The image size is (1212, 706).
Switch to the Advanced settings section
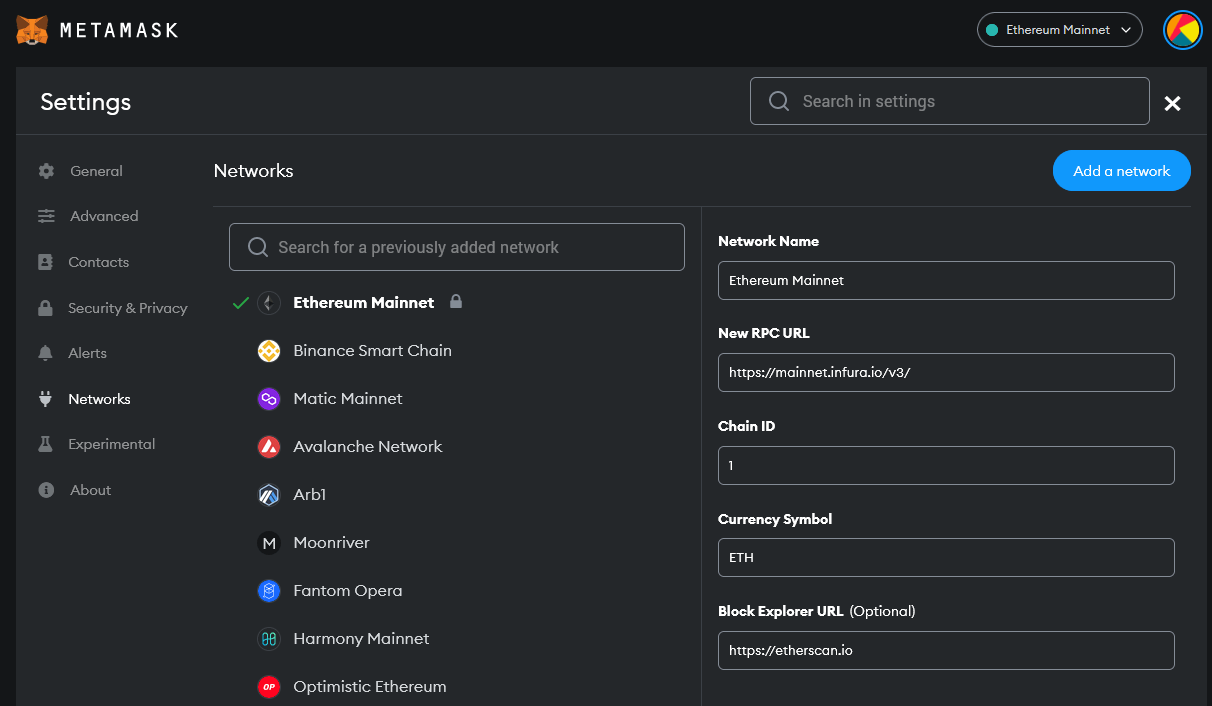point(103,215)
